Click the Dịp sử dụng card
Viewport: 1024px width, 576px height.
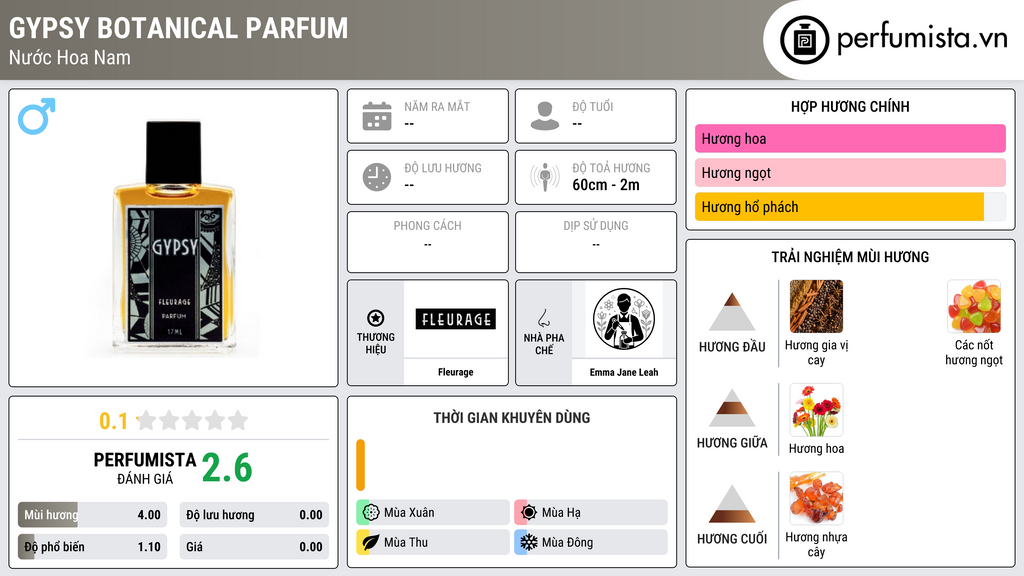(596, 242)
